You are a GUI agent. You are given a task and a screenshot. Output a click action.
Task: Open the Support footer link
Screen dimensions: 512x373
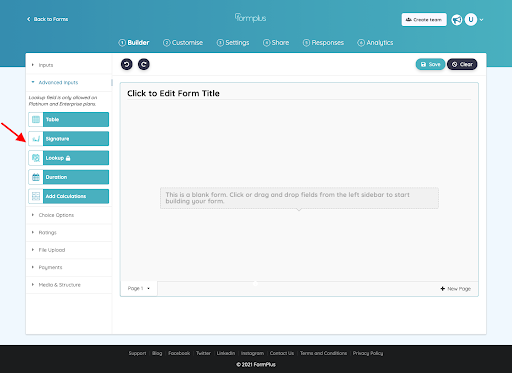137,353
